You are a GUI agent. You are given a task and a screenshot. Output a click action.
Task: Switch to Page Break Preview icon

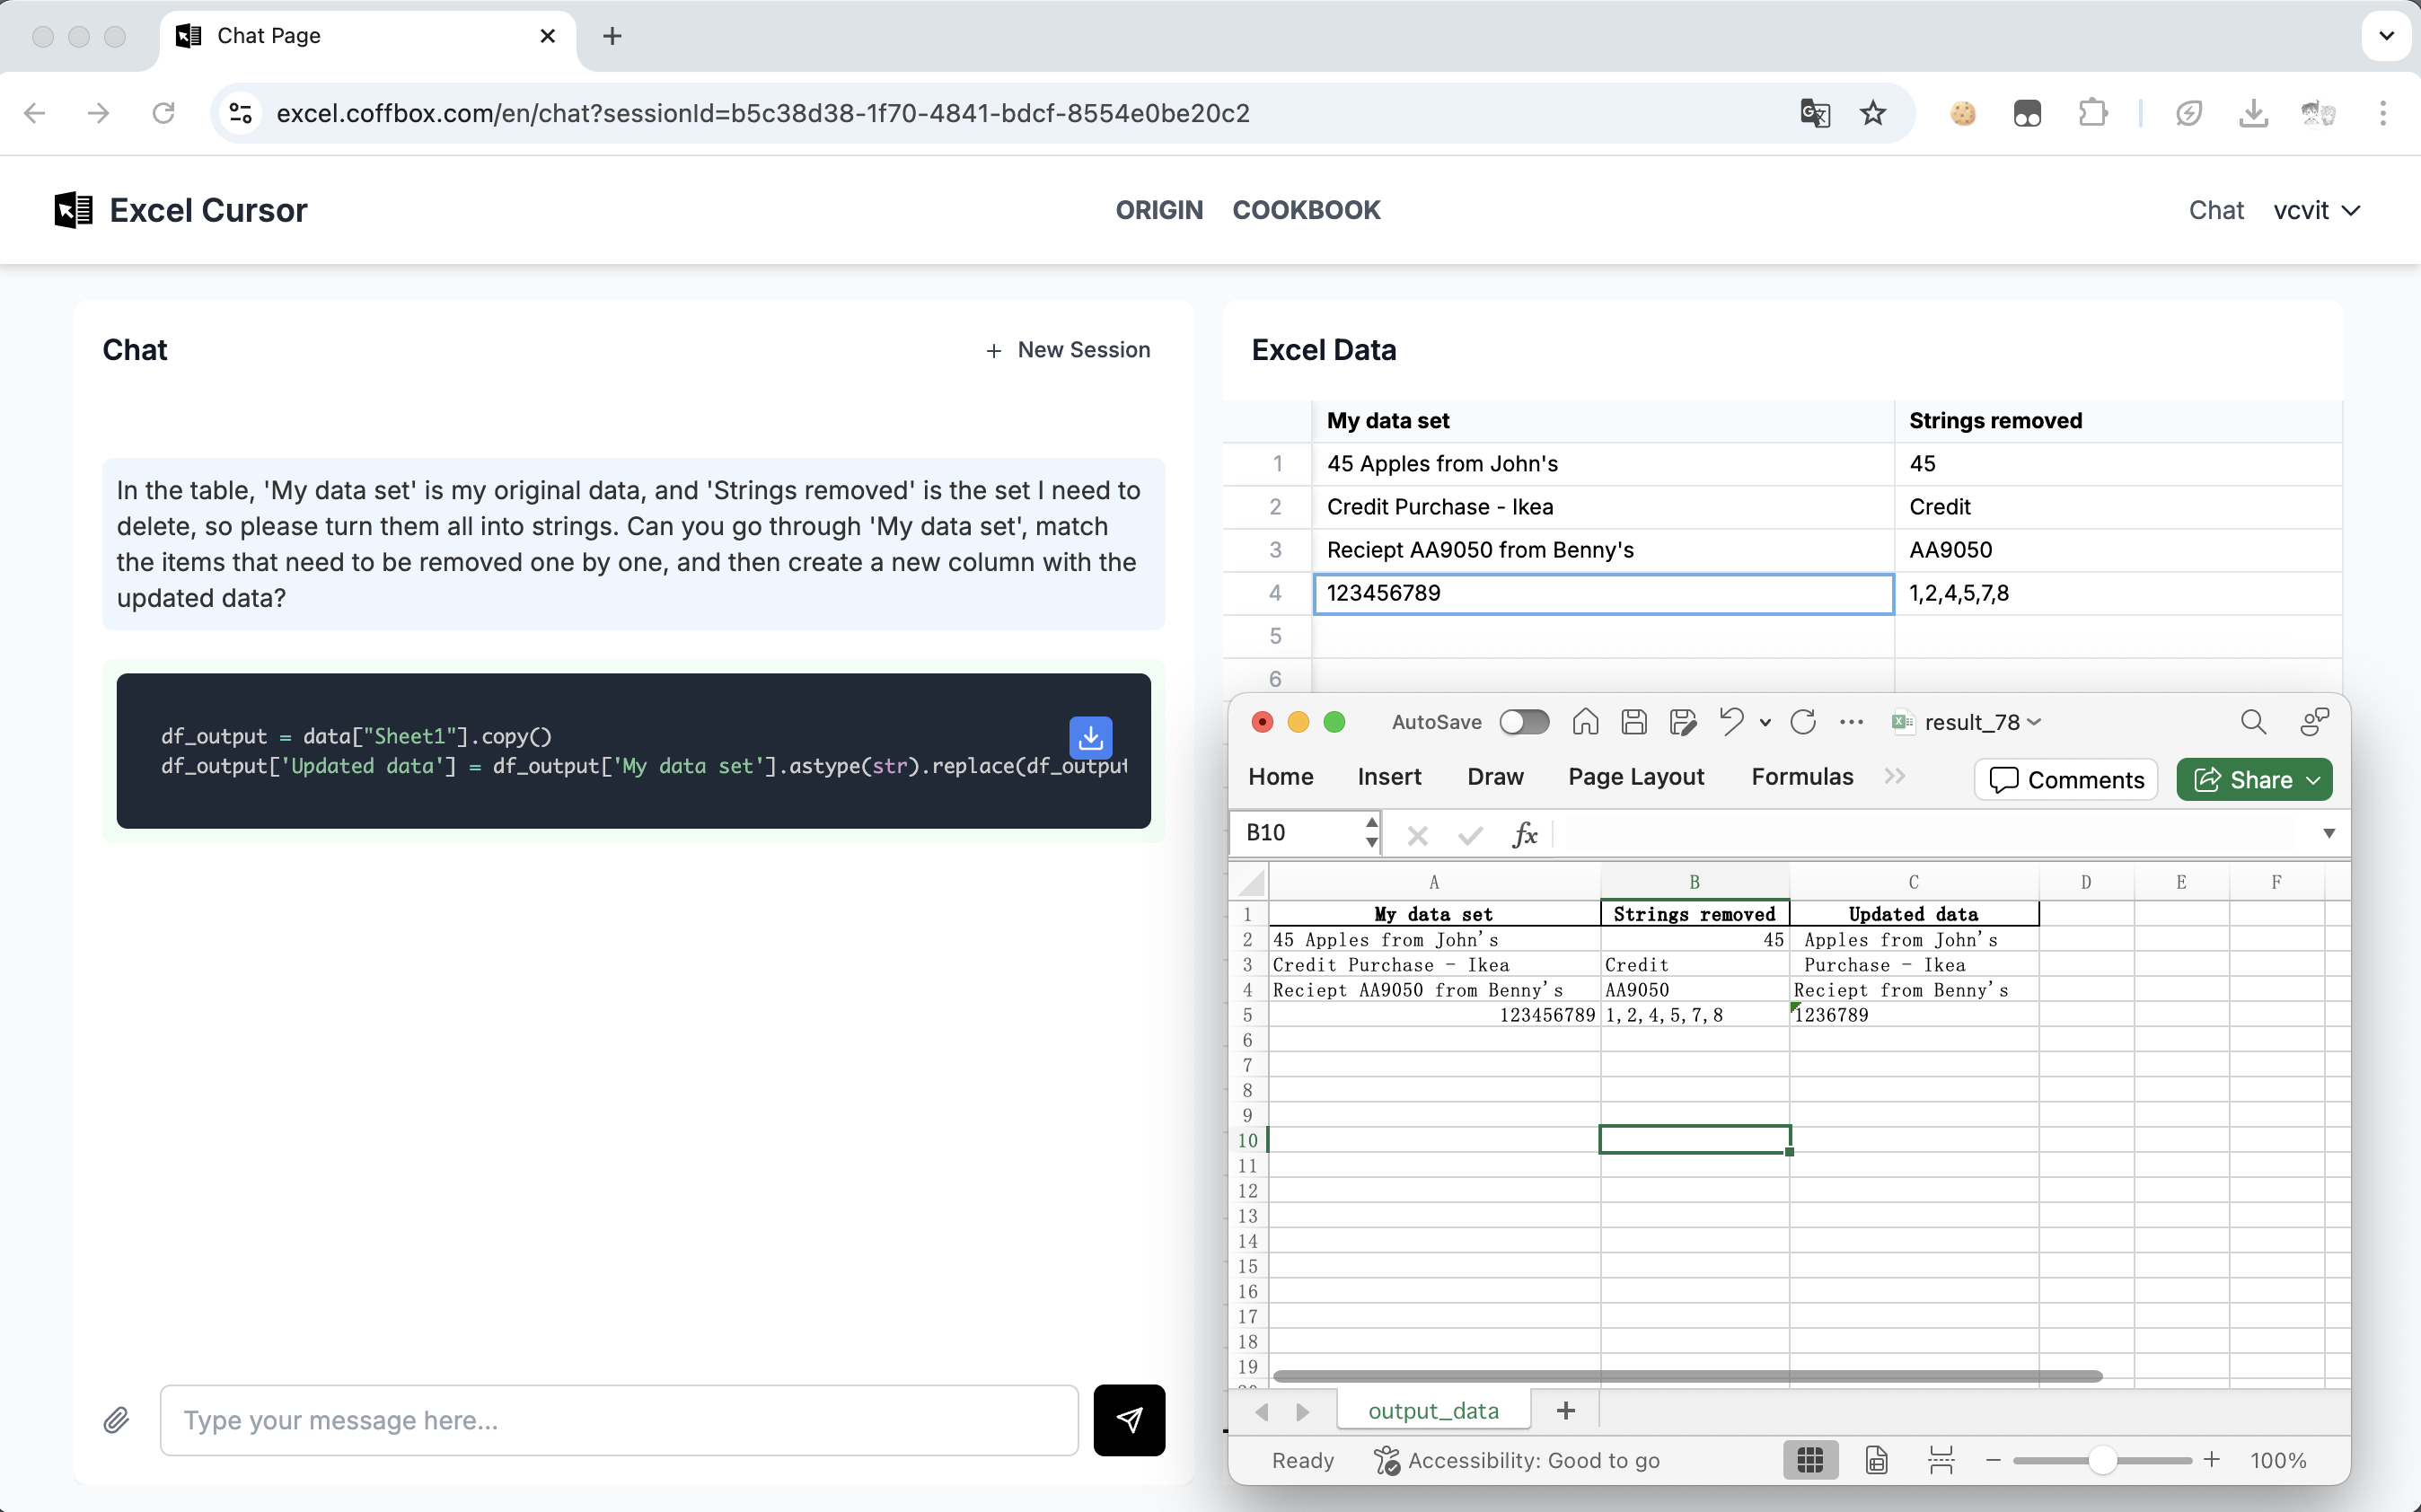pos(1940,1460)
